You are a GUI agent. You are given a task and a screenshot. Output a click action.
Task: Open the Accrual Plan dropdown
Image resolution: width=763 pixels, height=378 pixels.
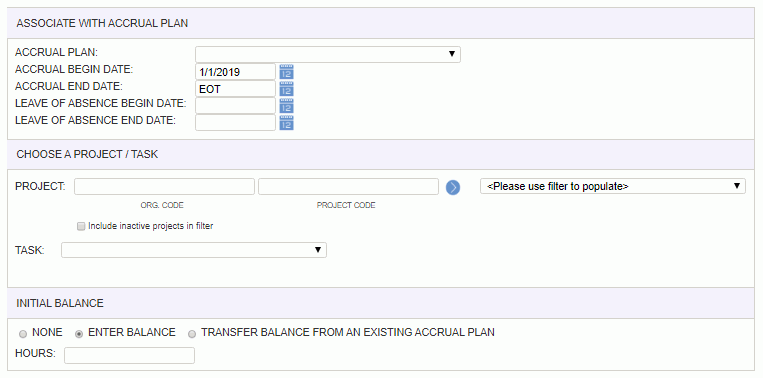pos(327,54)
